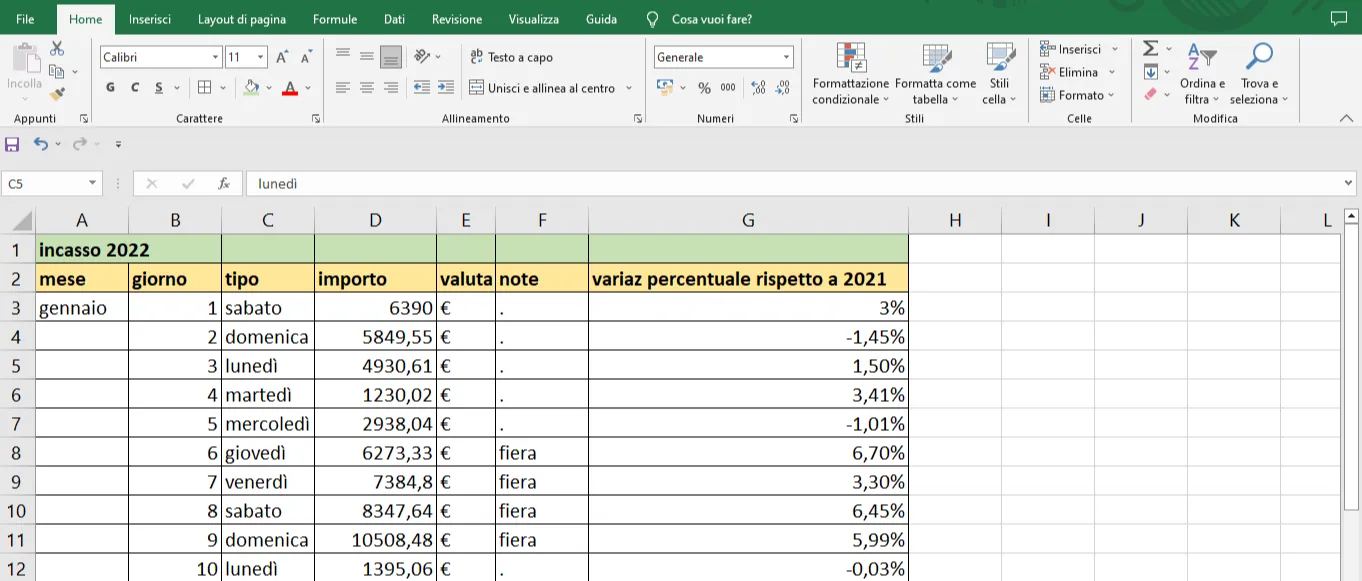This screenshot has width=1362, height=581.
Task: Toggle Testo a capo text wrapping
Action: [511, 57]
